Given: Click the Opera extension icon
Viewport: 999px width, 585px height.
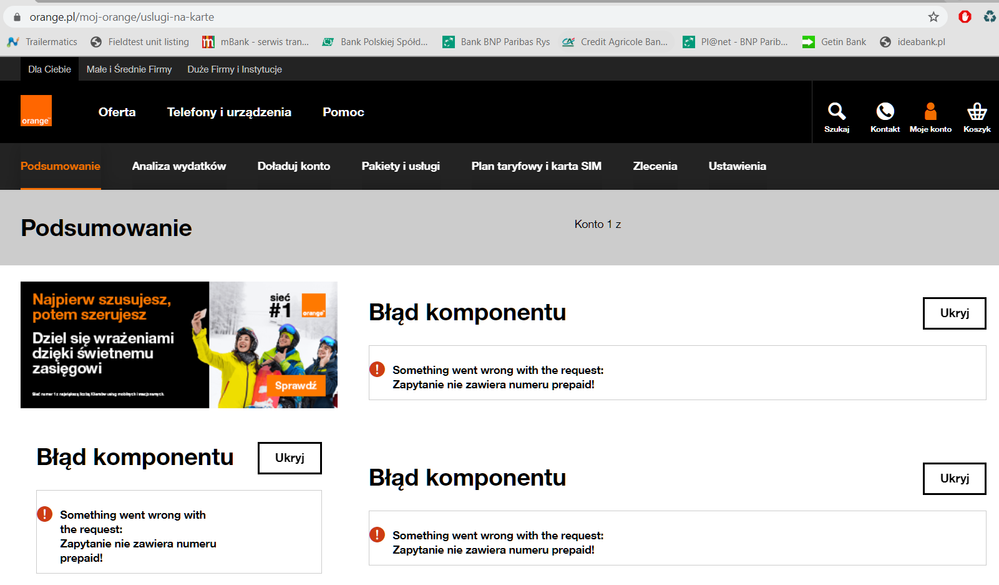Looking at the screenshot, I should click(x=965, y=17).
